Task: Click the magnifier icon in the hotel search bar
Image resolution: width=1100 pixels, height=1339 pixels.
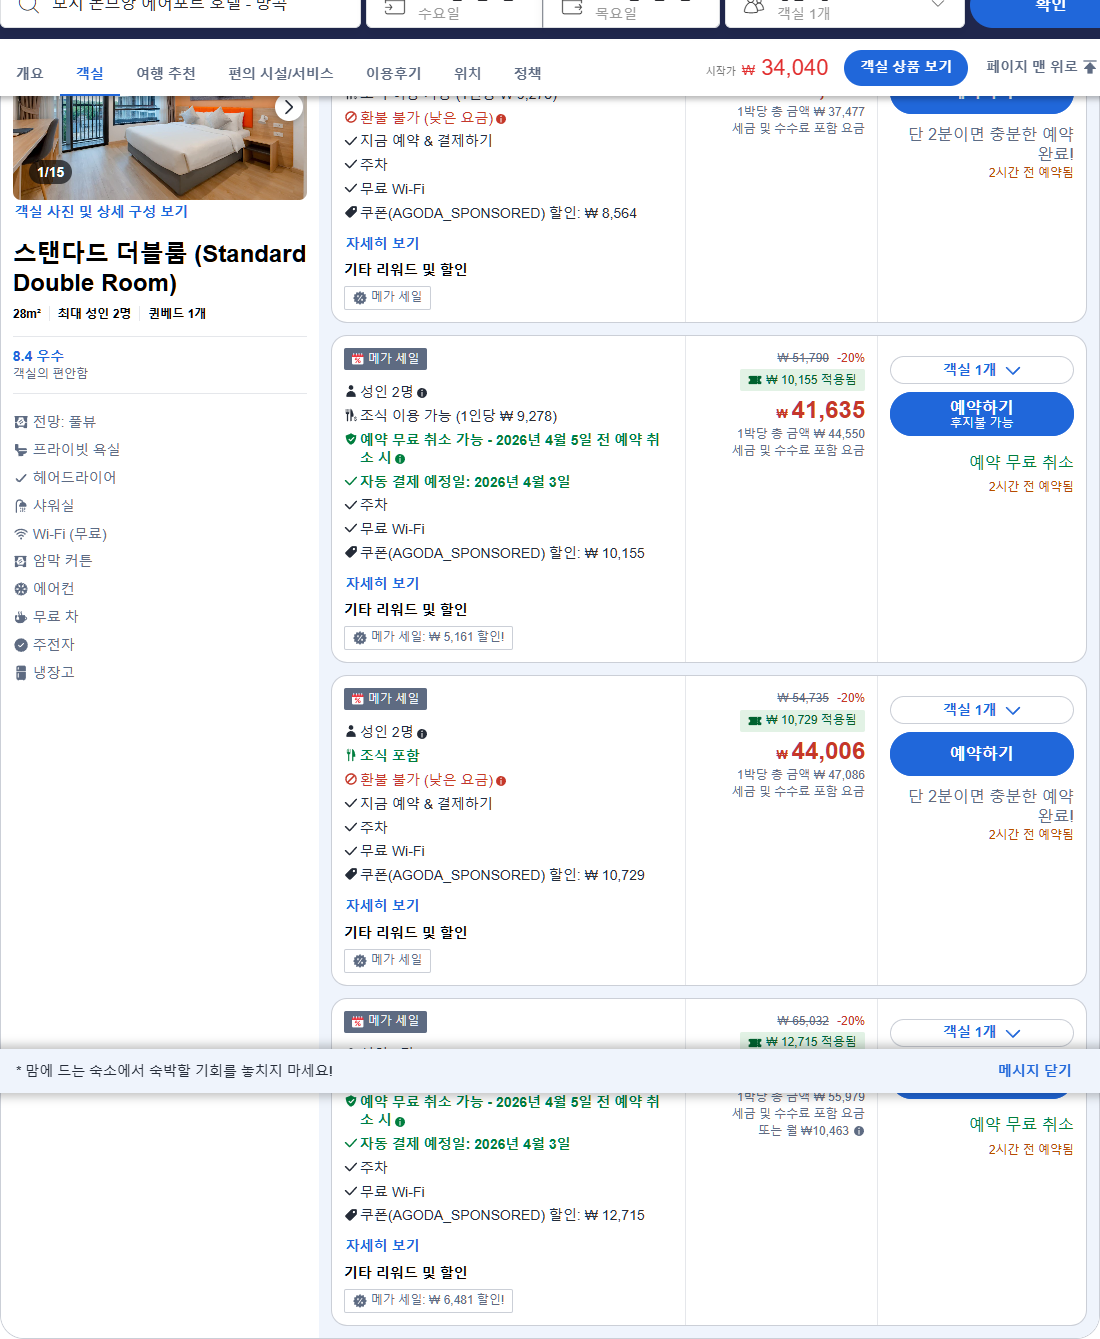Action: (28, 6)
